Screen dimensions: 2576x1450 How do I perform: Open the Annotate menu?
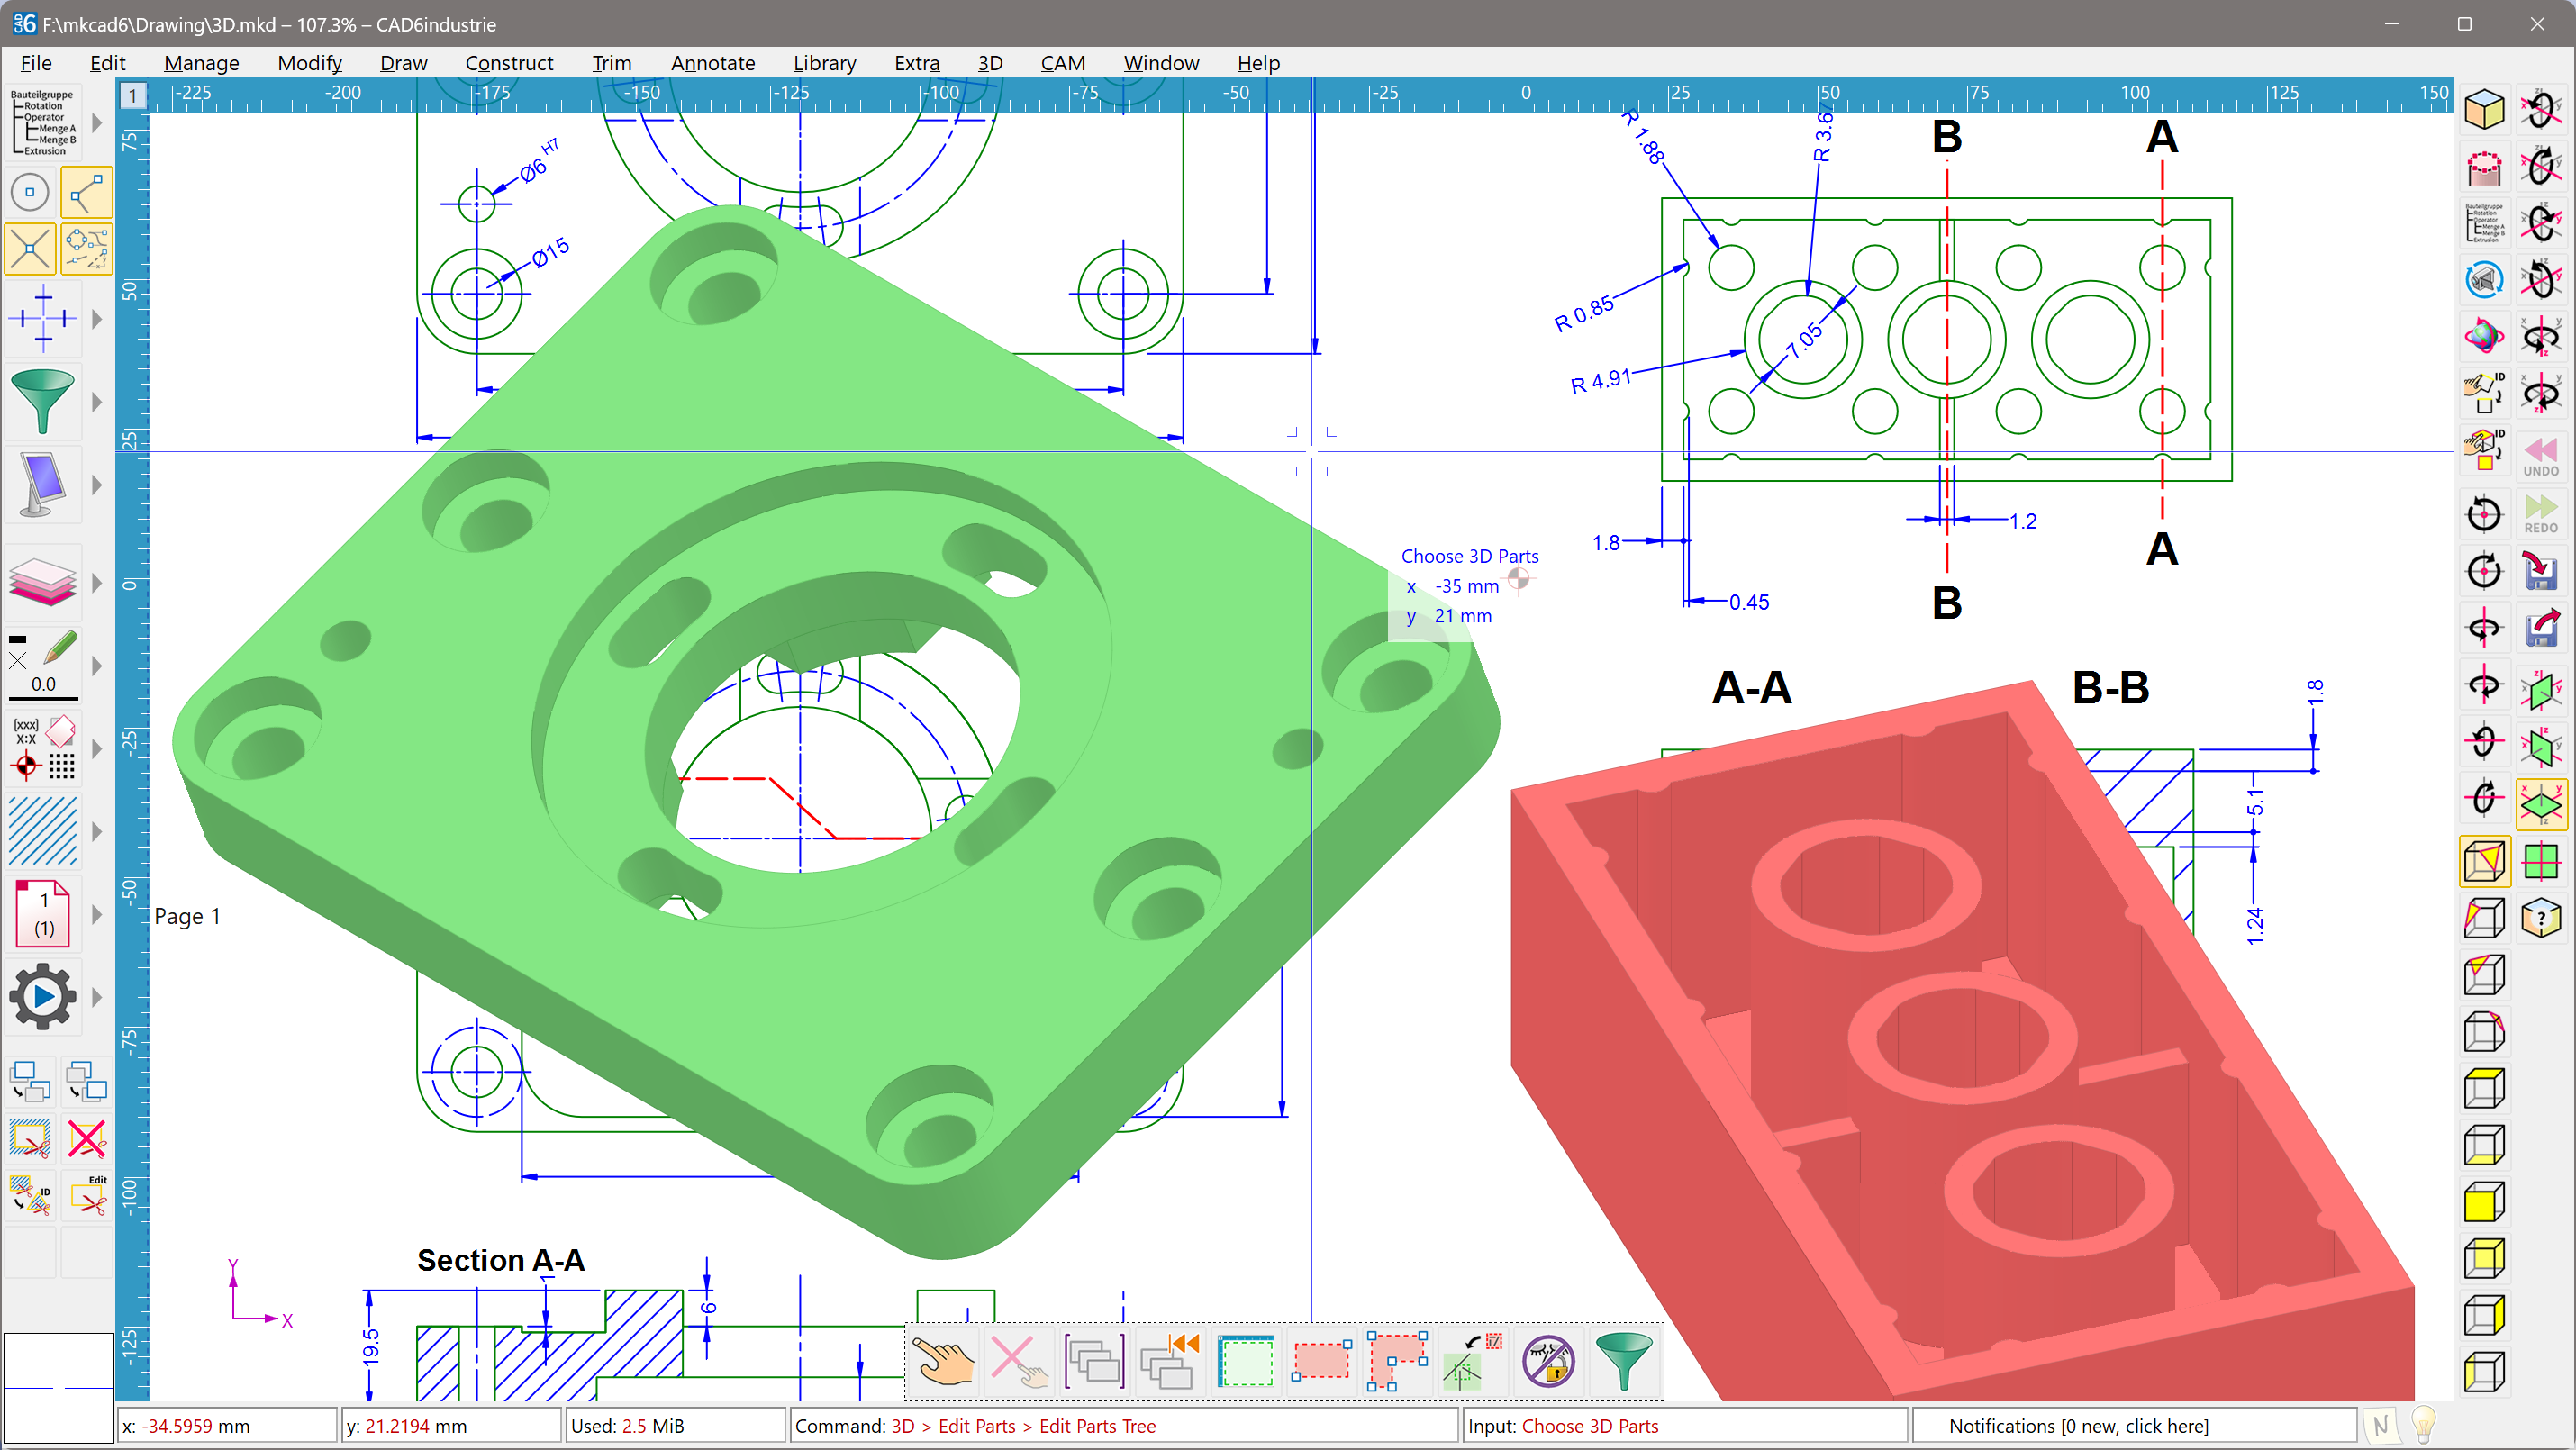(x=713, y=63)
